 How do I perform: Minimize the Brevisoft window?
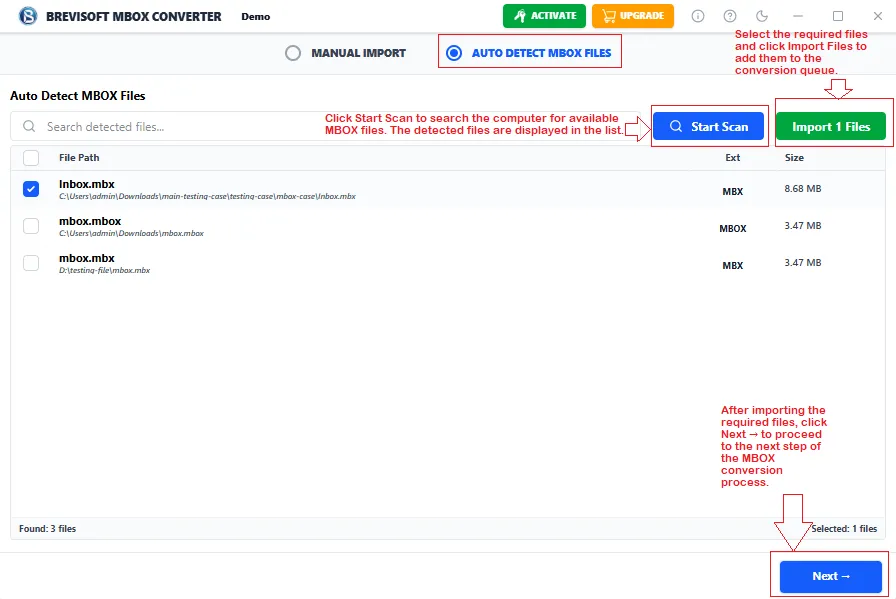(x=798, y=16)
